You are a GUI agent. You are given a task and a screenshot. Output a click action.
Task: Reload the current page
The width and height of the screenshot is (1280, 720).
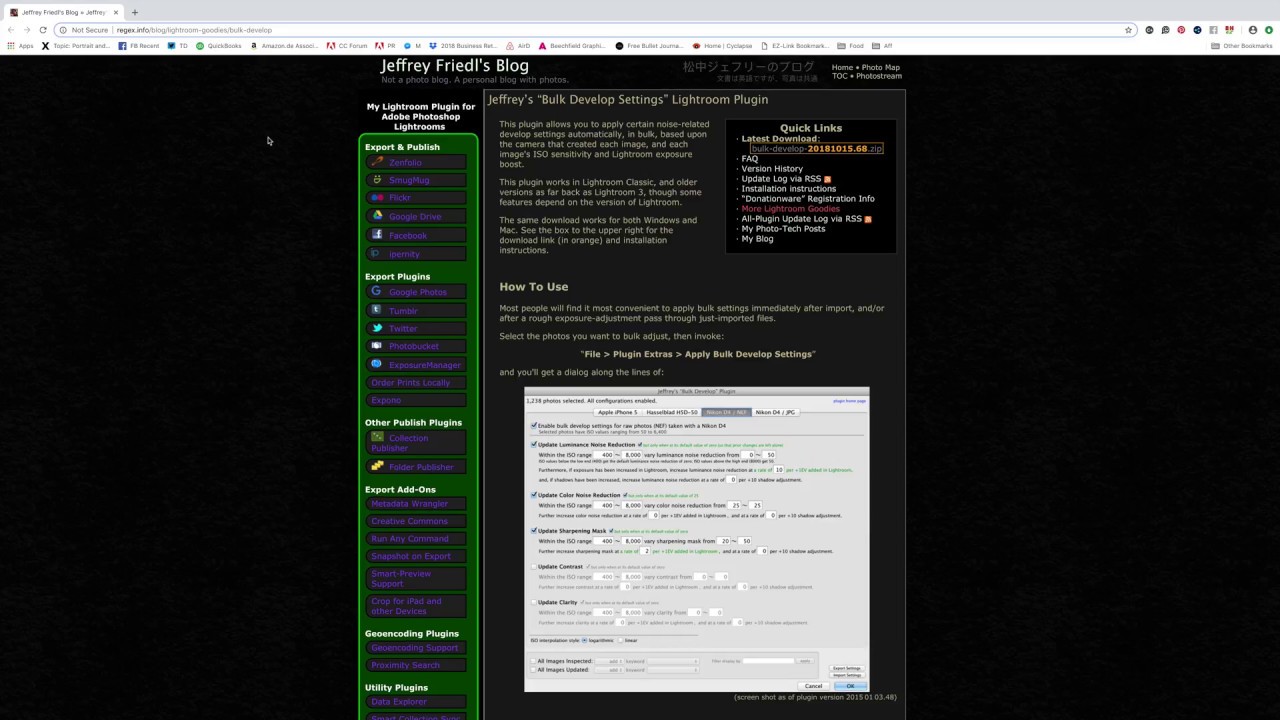(43, 30)
